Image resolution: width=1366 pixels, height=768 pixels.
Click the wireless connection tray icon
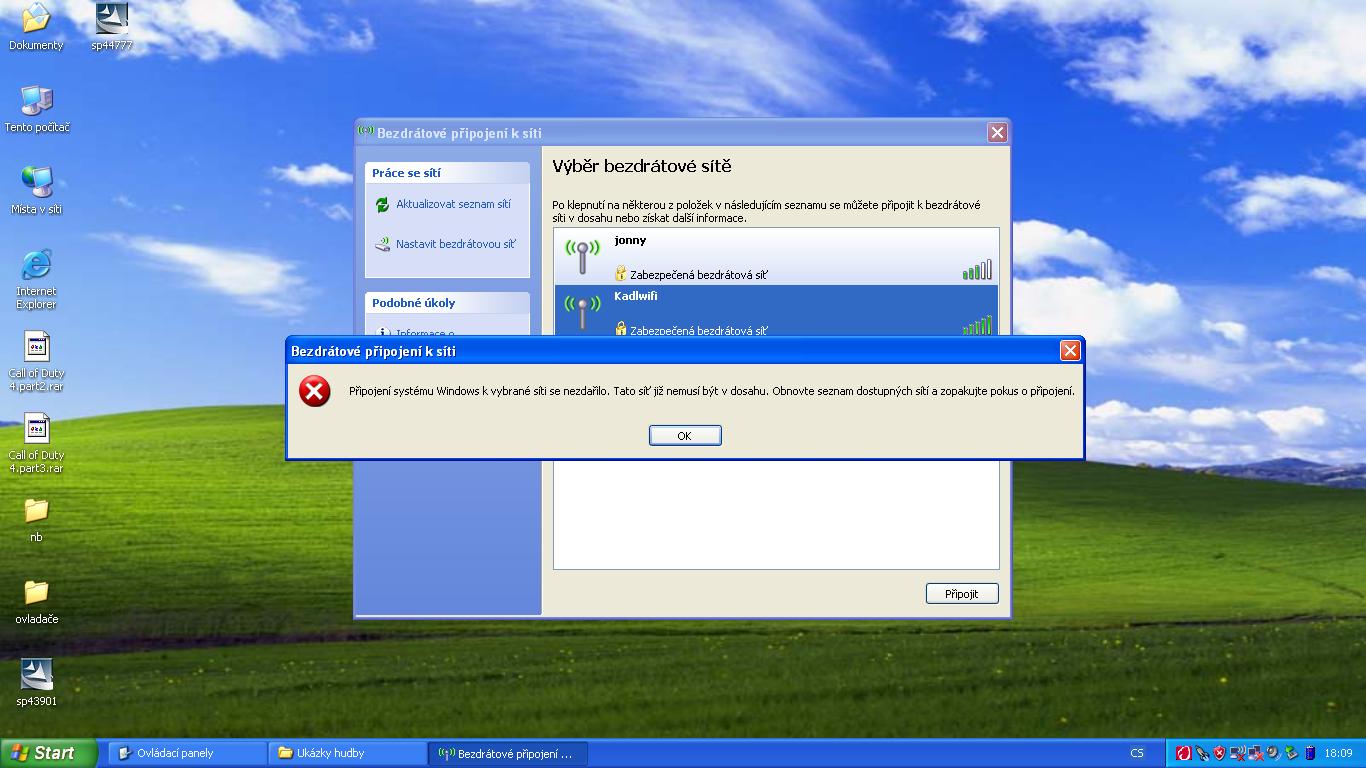1237,753
